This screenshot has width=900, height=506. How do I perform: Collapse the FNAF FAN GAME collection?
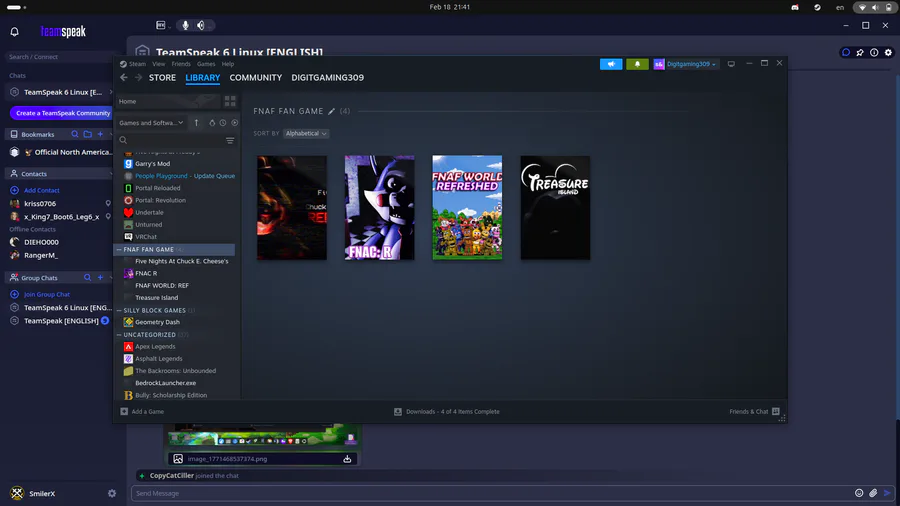tap(119, 250)
